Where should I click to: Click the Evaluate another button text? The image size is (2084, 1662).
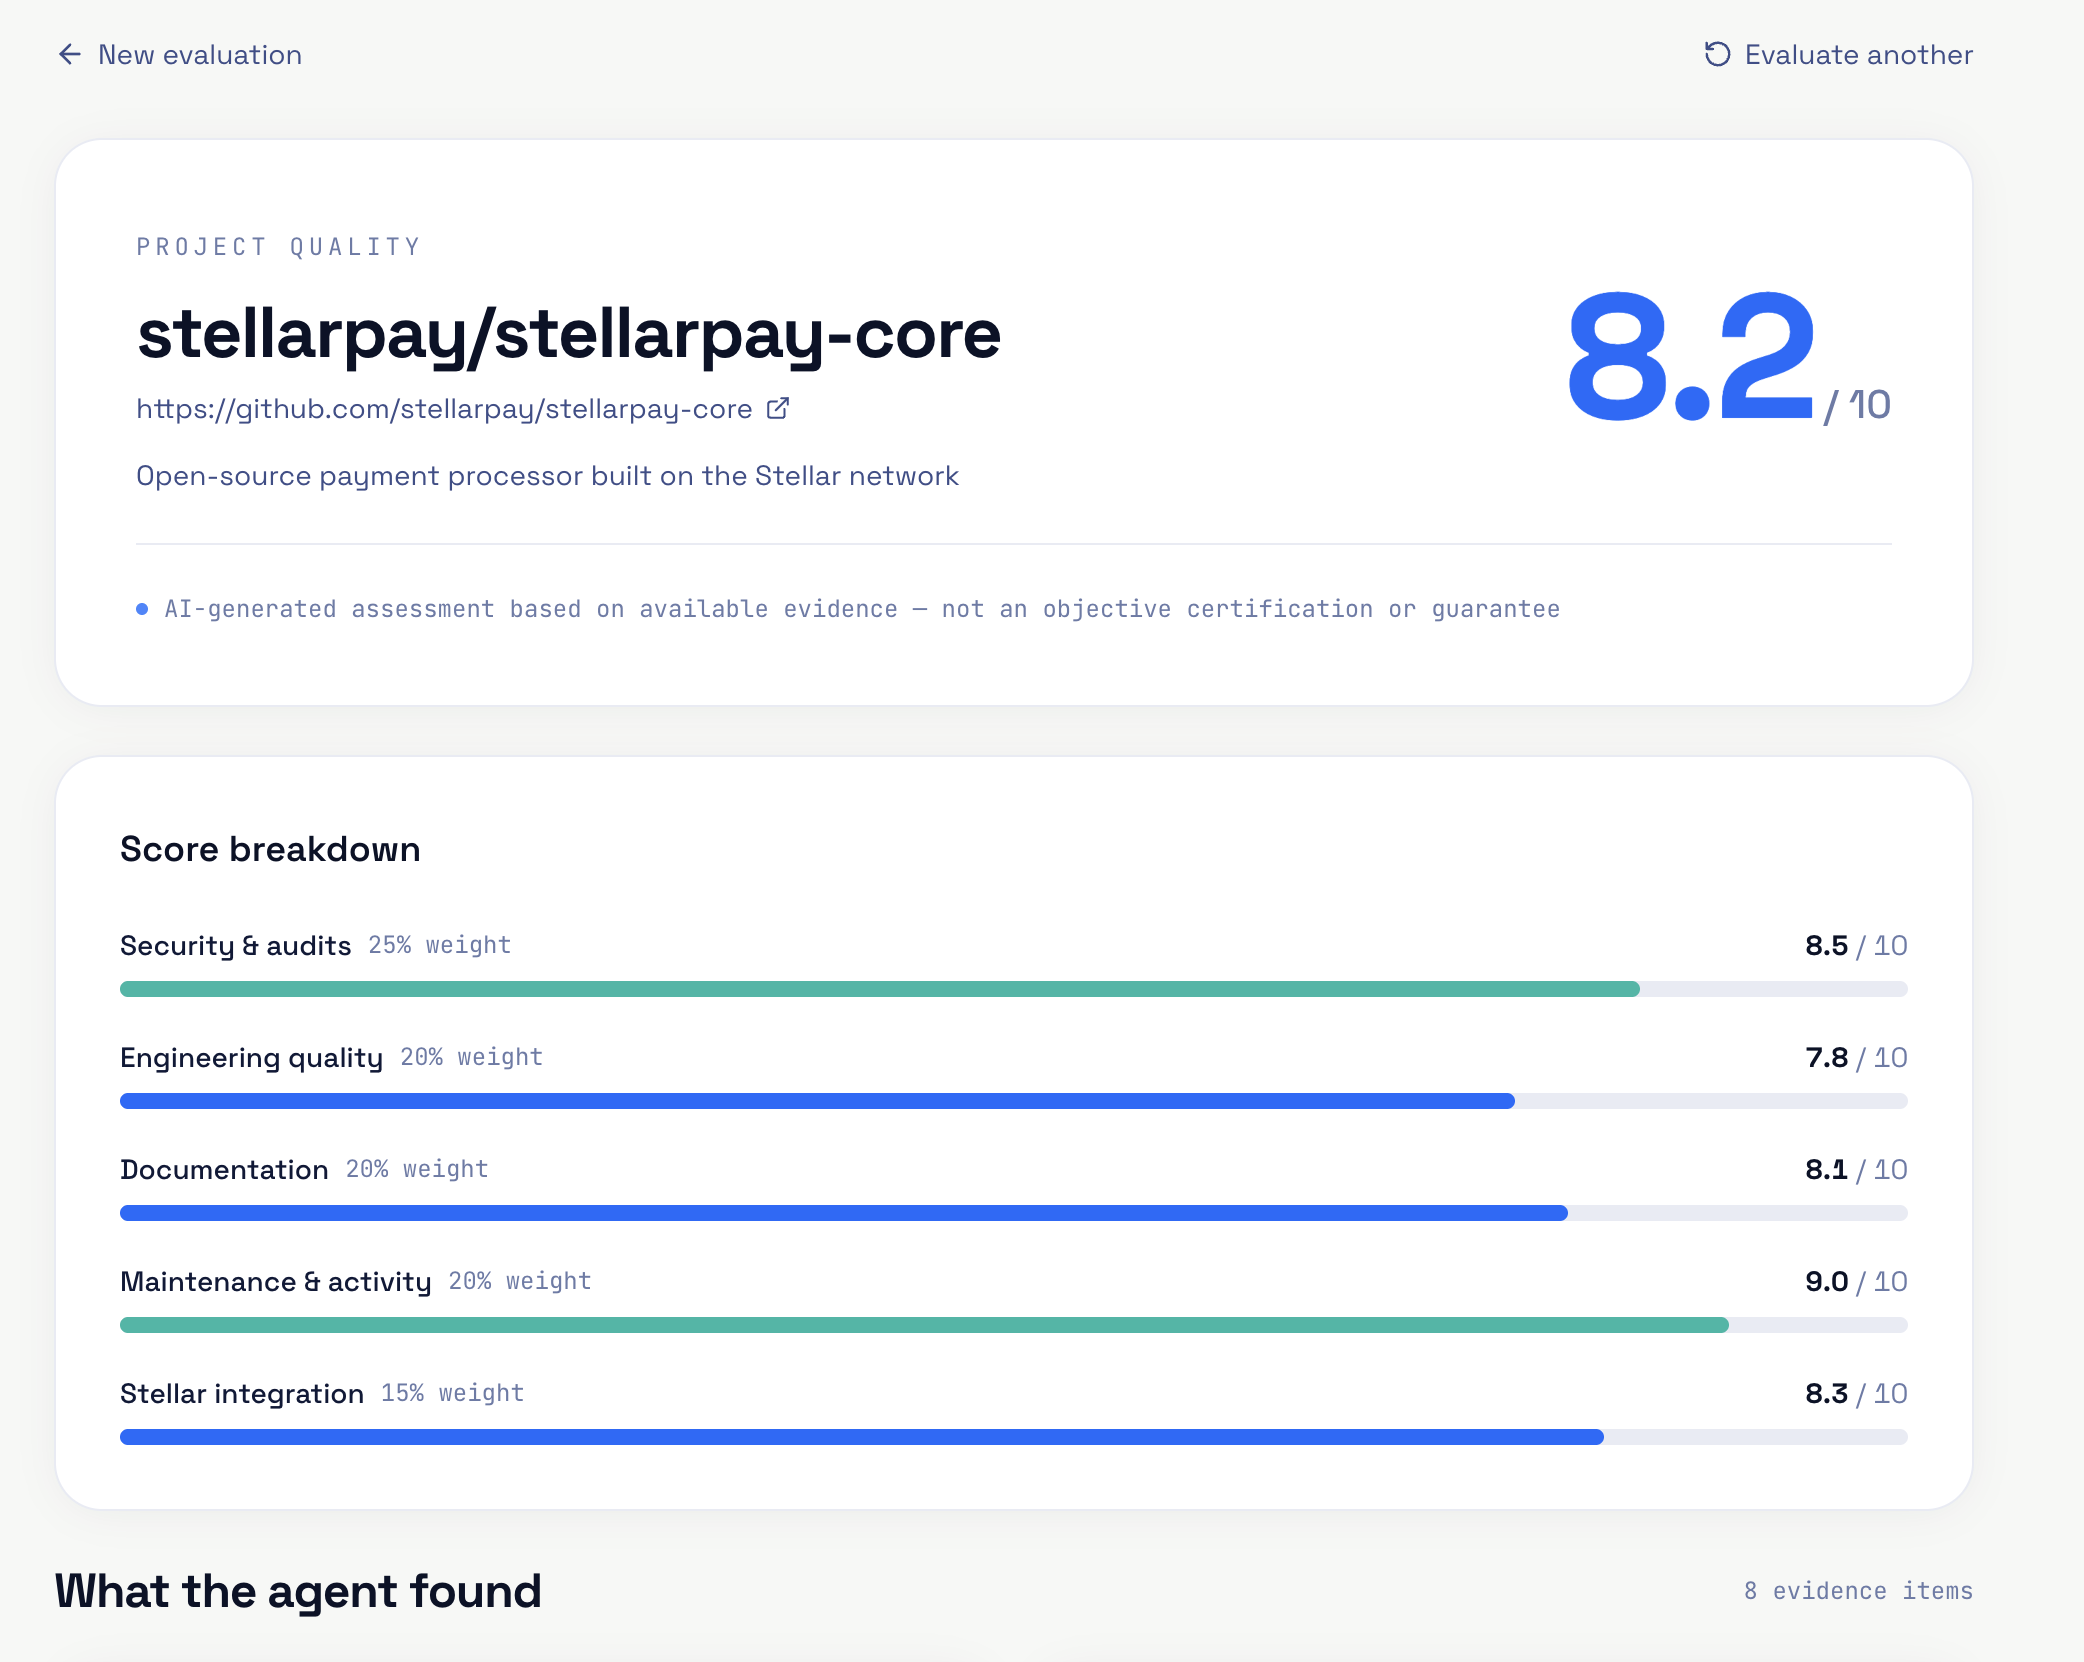coord(1858,55)
